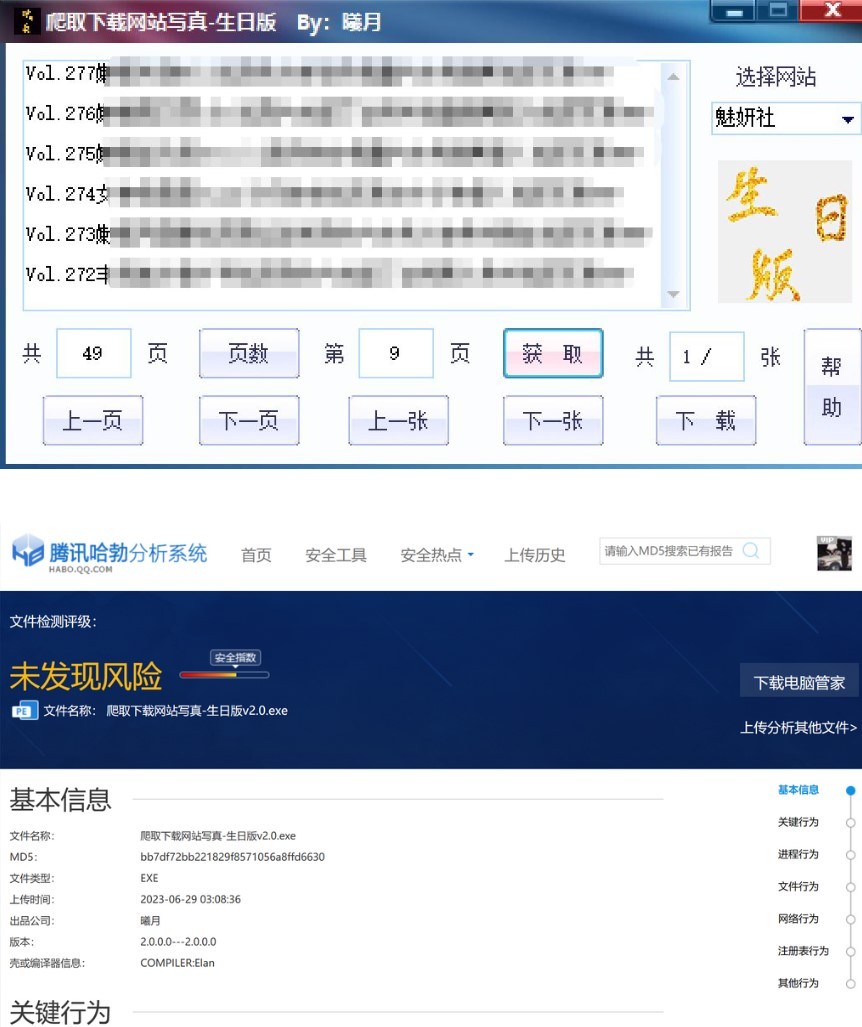Click the 生日版 golden image

(x=785, y=232)
